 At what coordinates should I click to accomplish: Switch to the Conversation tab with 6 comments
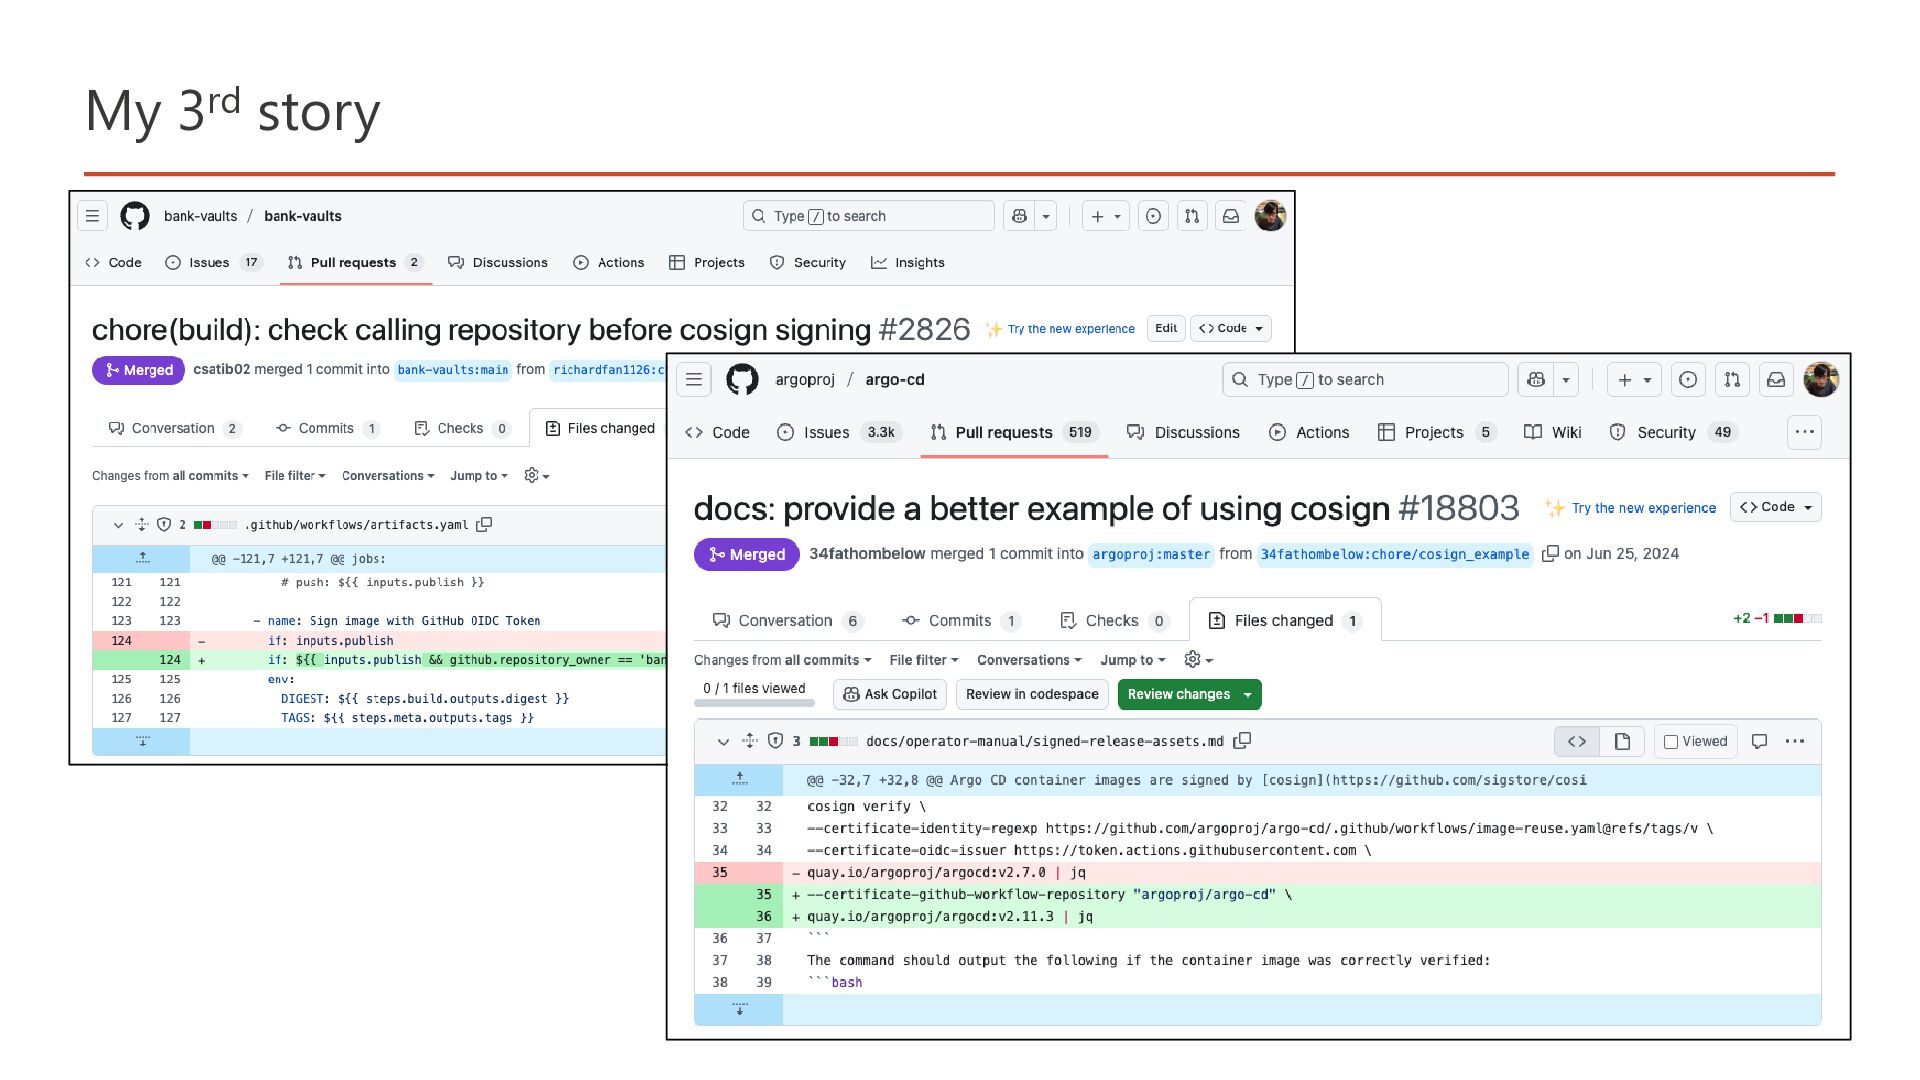[785, 621]
